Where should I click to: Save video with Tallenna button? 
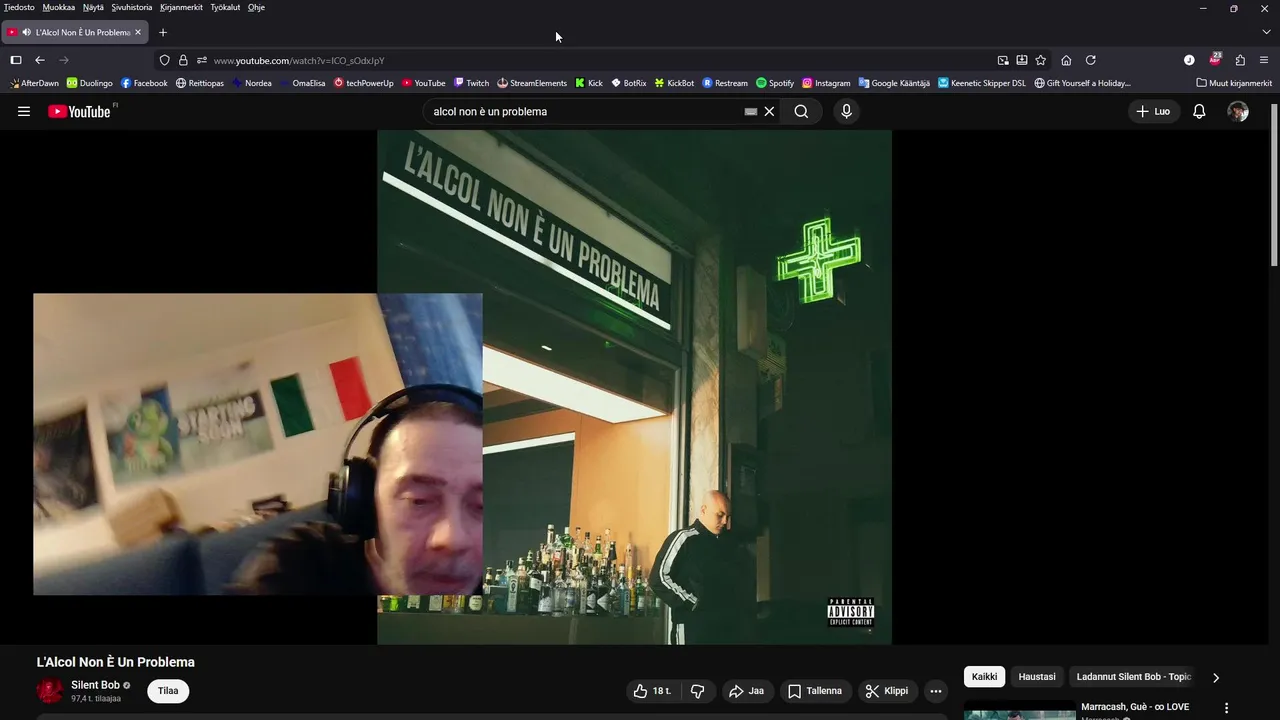click(x=814, y=691)
